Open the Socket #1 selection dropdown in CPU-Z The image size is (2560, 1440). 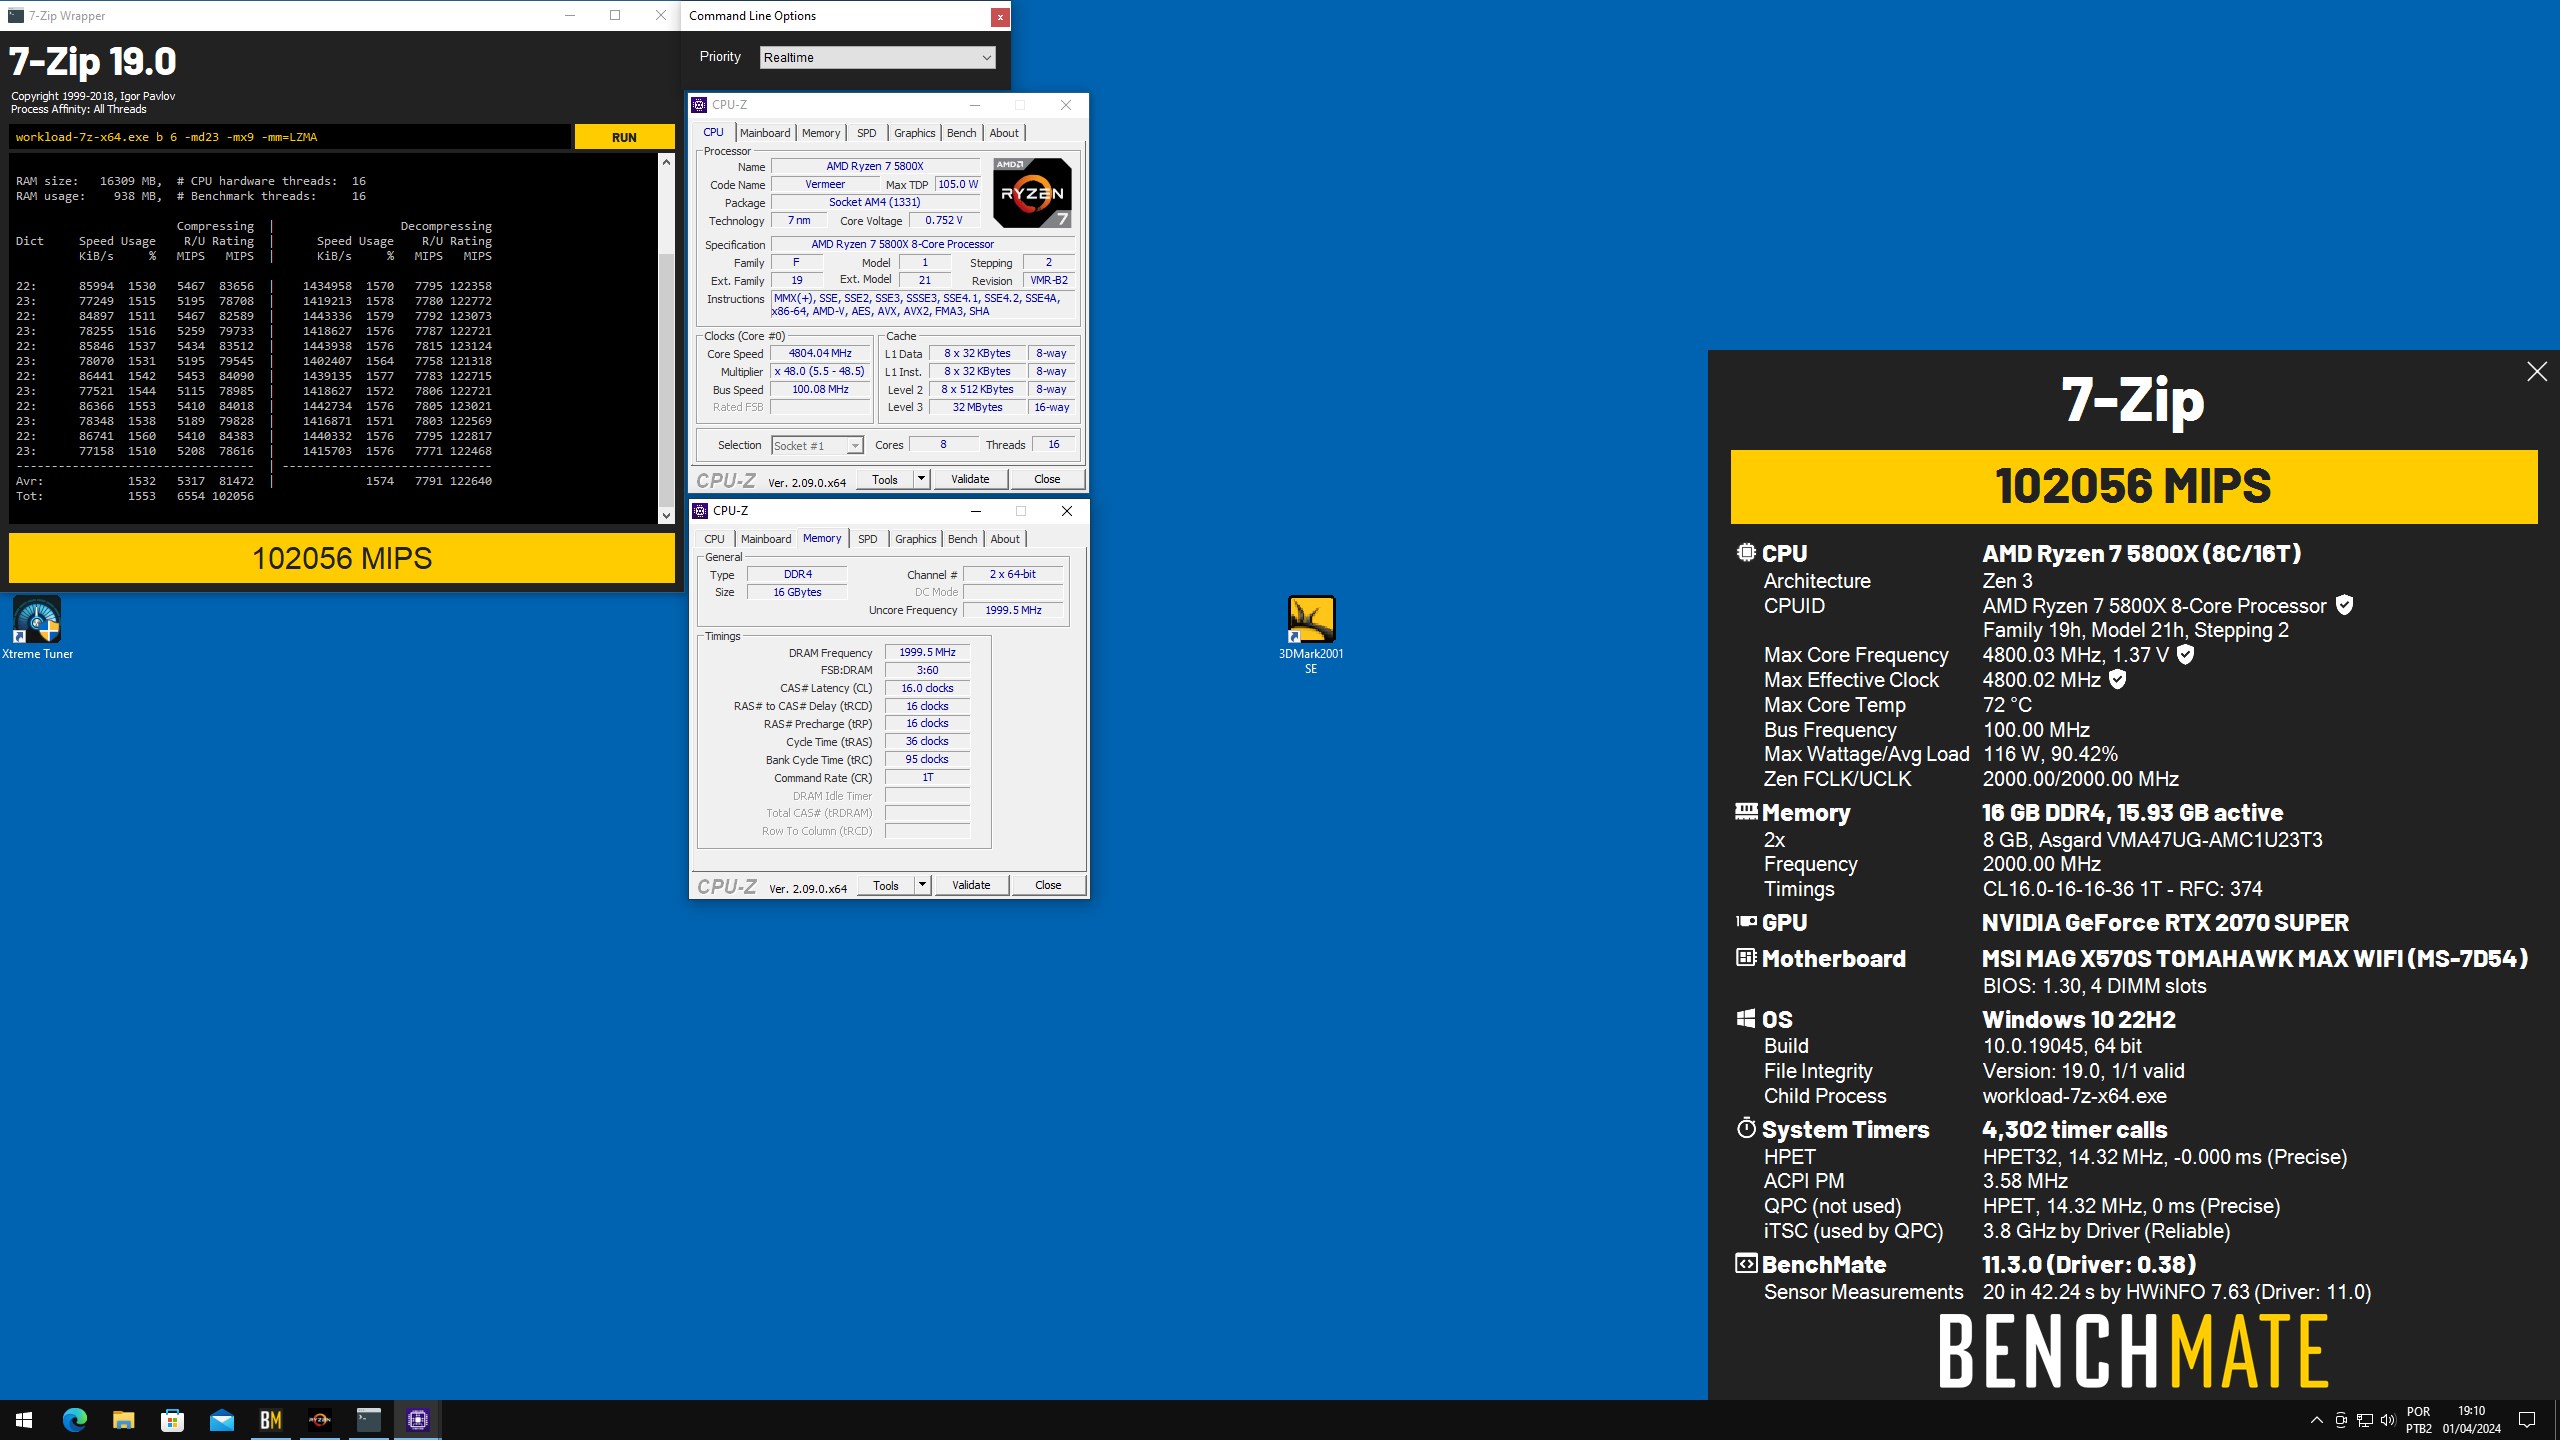click(817, 445)
